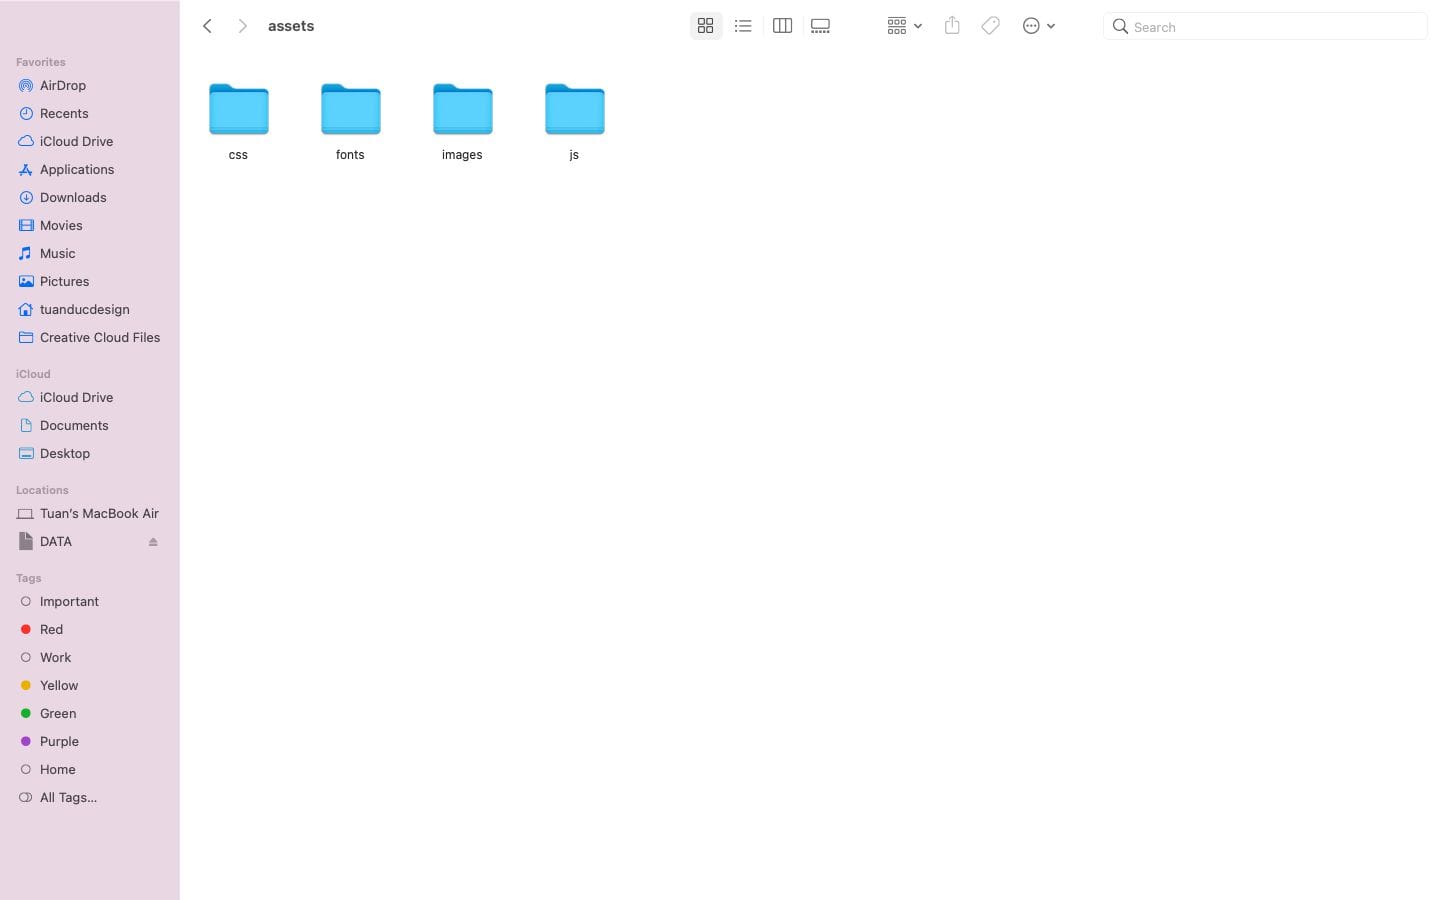Image resolution: width=1440 pixels, height=900 pixels.
Task: Click the Forward navigation arrow
Action: click(x=242, y=26)
